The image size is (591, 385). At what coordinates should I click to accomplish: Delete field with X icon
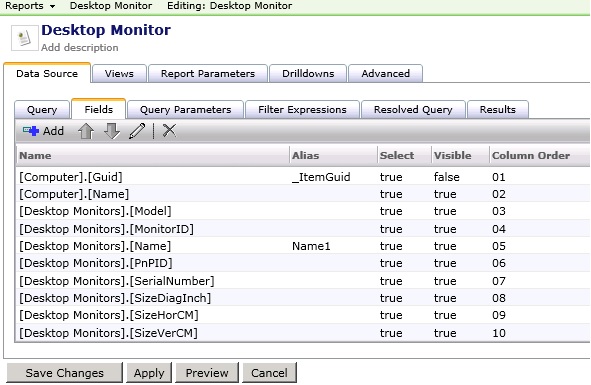[169, 130]
